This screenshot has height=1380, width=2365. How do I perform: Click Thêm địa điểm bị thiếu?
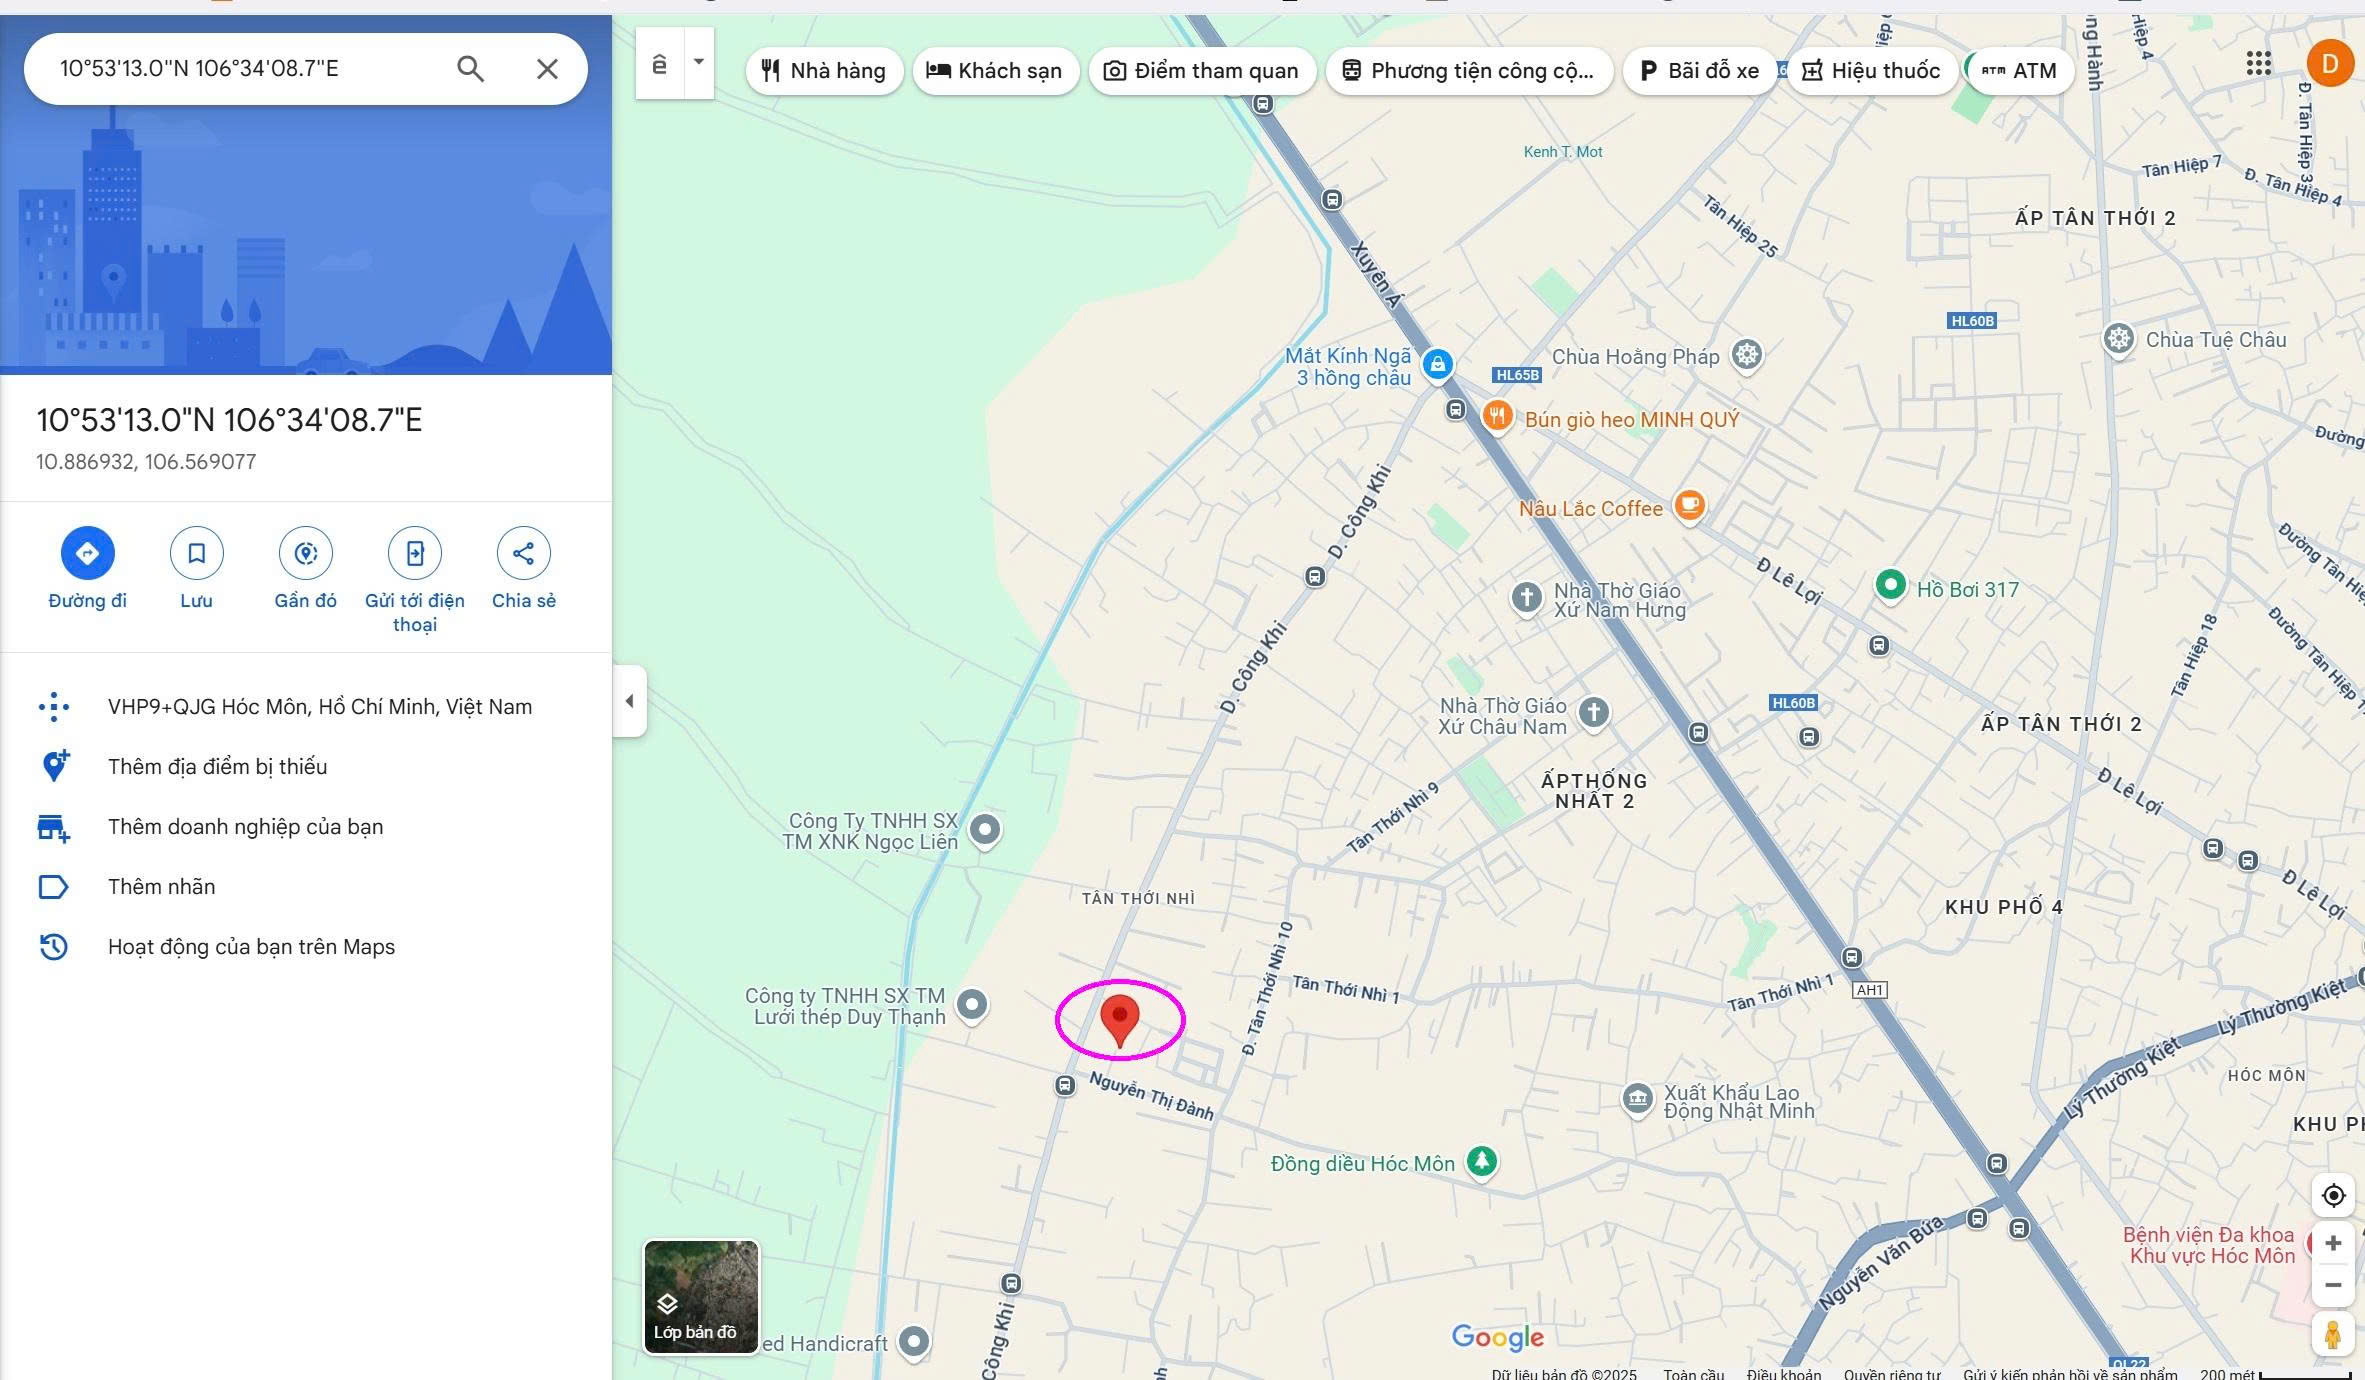(x=217, y=767)
